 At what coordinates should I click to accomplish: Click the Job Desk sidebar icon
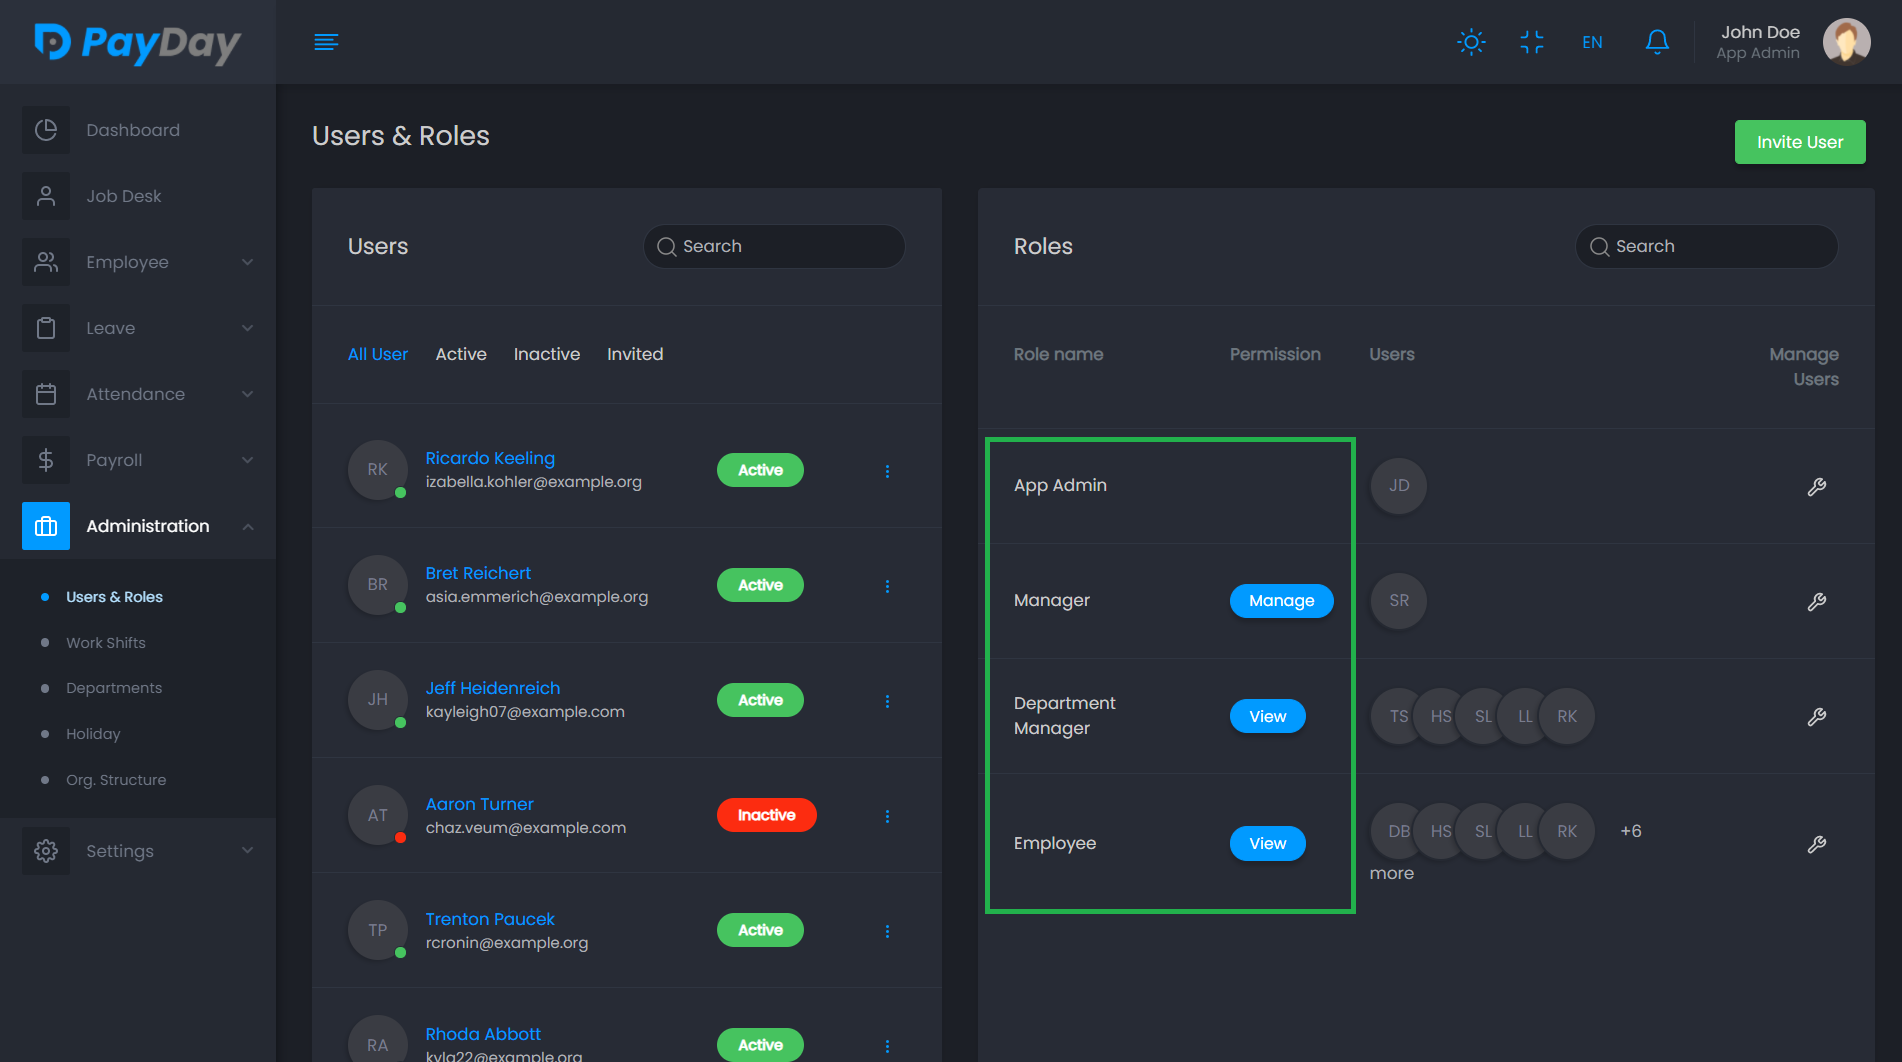[46, 196]
